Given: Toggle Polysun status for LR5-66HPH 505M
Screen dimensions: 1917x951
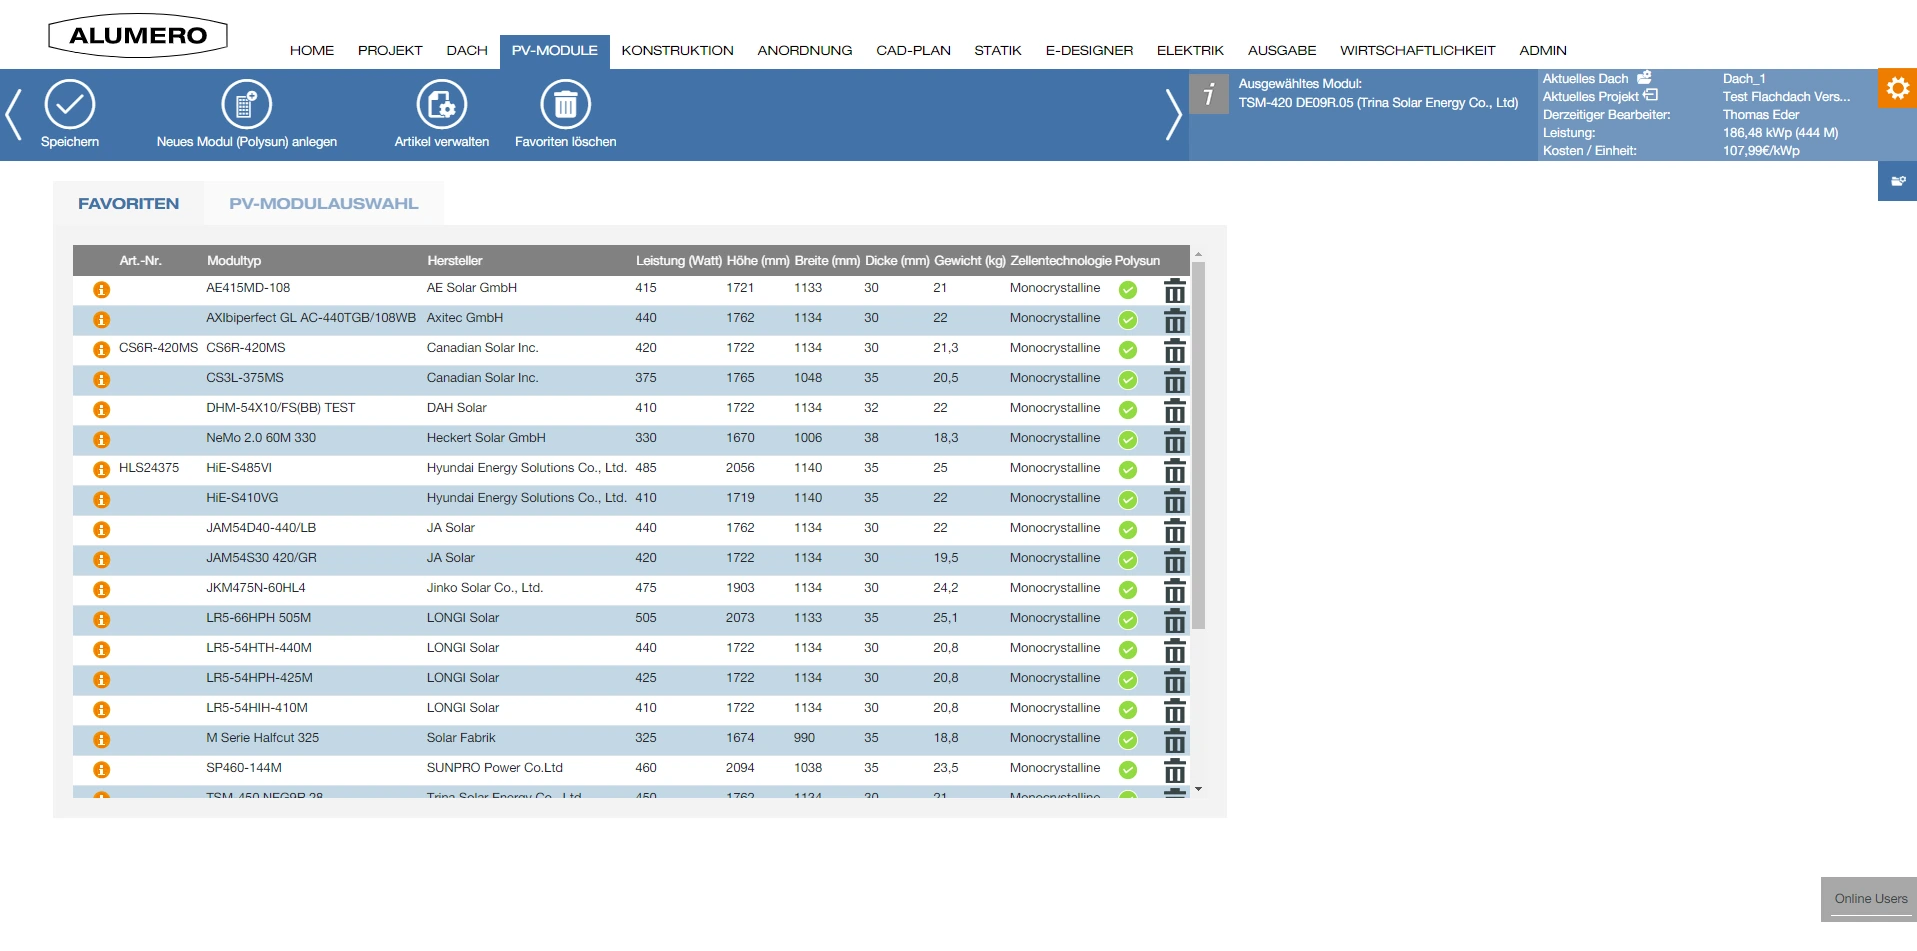Looking at the screenshot, I should pos(1127,620).
